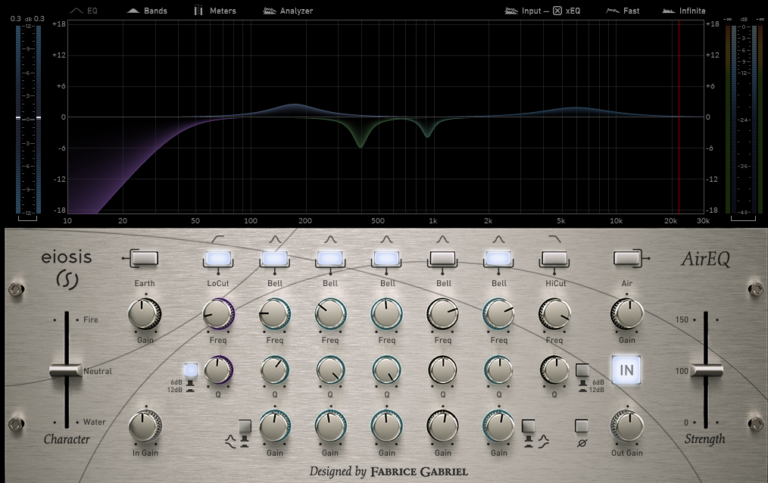This screenshot has width=768, height=483.
Task: Click the second Bell Gain knob
Action: [x=330, y=426]
